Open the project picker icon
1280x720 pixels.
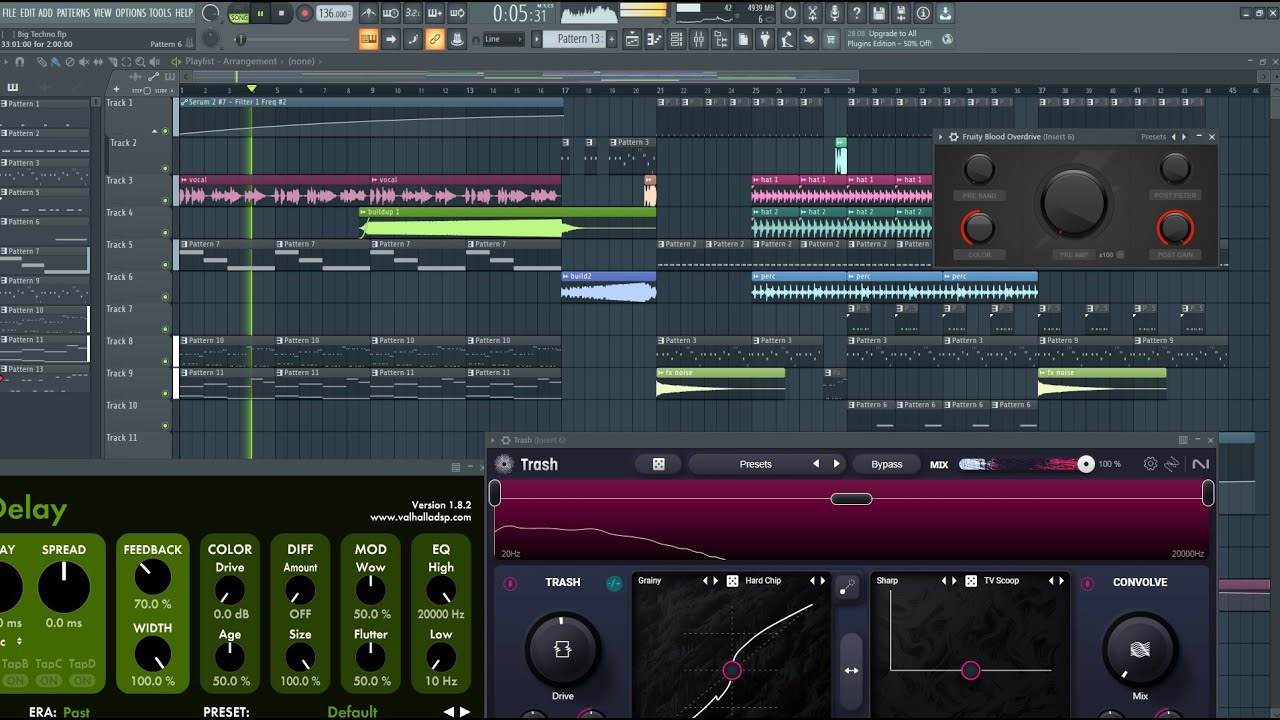742,39
